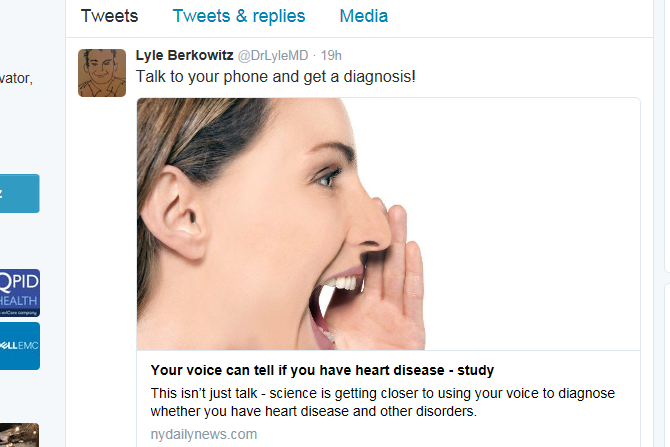This screenshot has height=447, width=670.
Task: Click the @DrLyleMD handle
Action: pyautogui.click(x=273, y=56)
